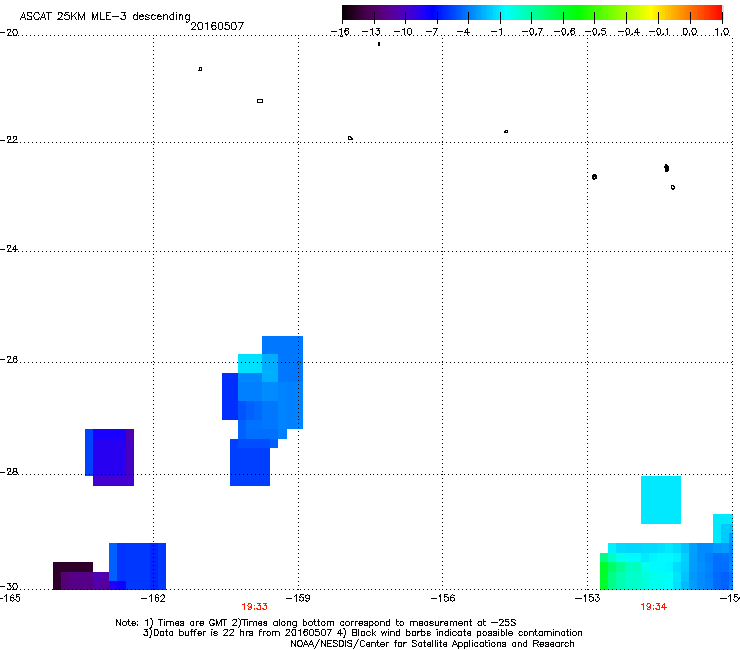Click the "-16" color scale label
Image resolution: width=740 pixels, height=650 pixels.
pos(340,32)
